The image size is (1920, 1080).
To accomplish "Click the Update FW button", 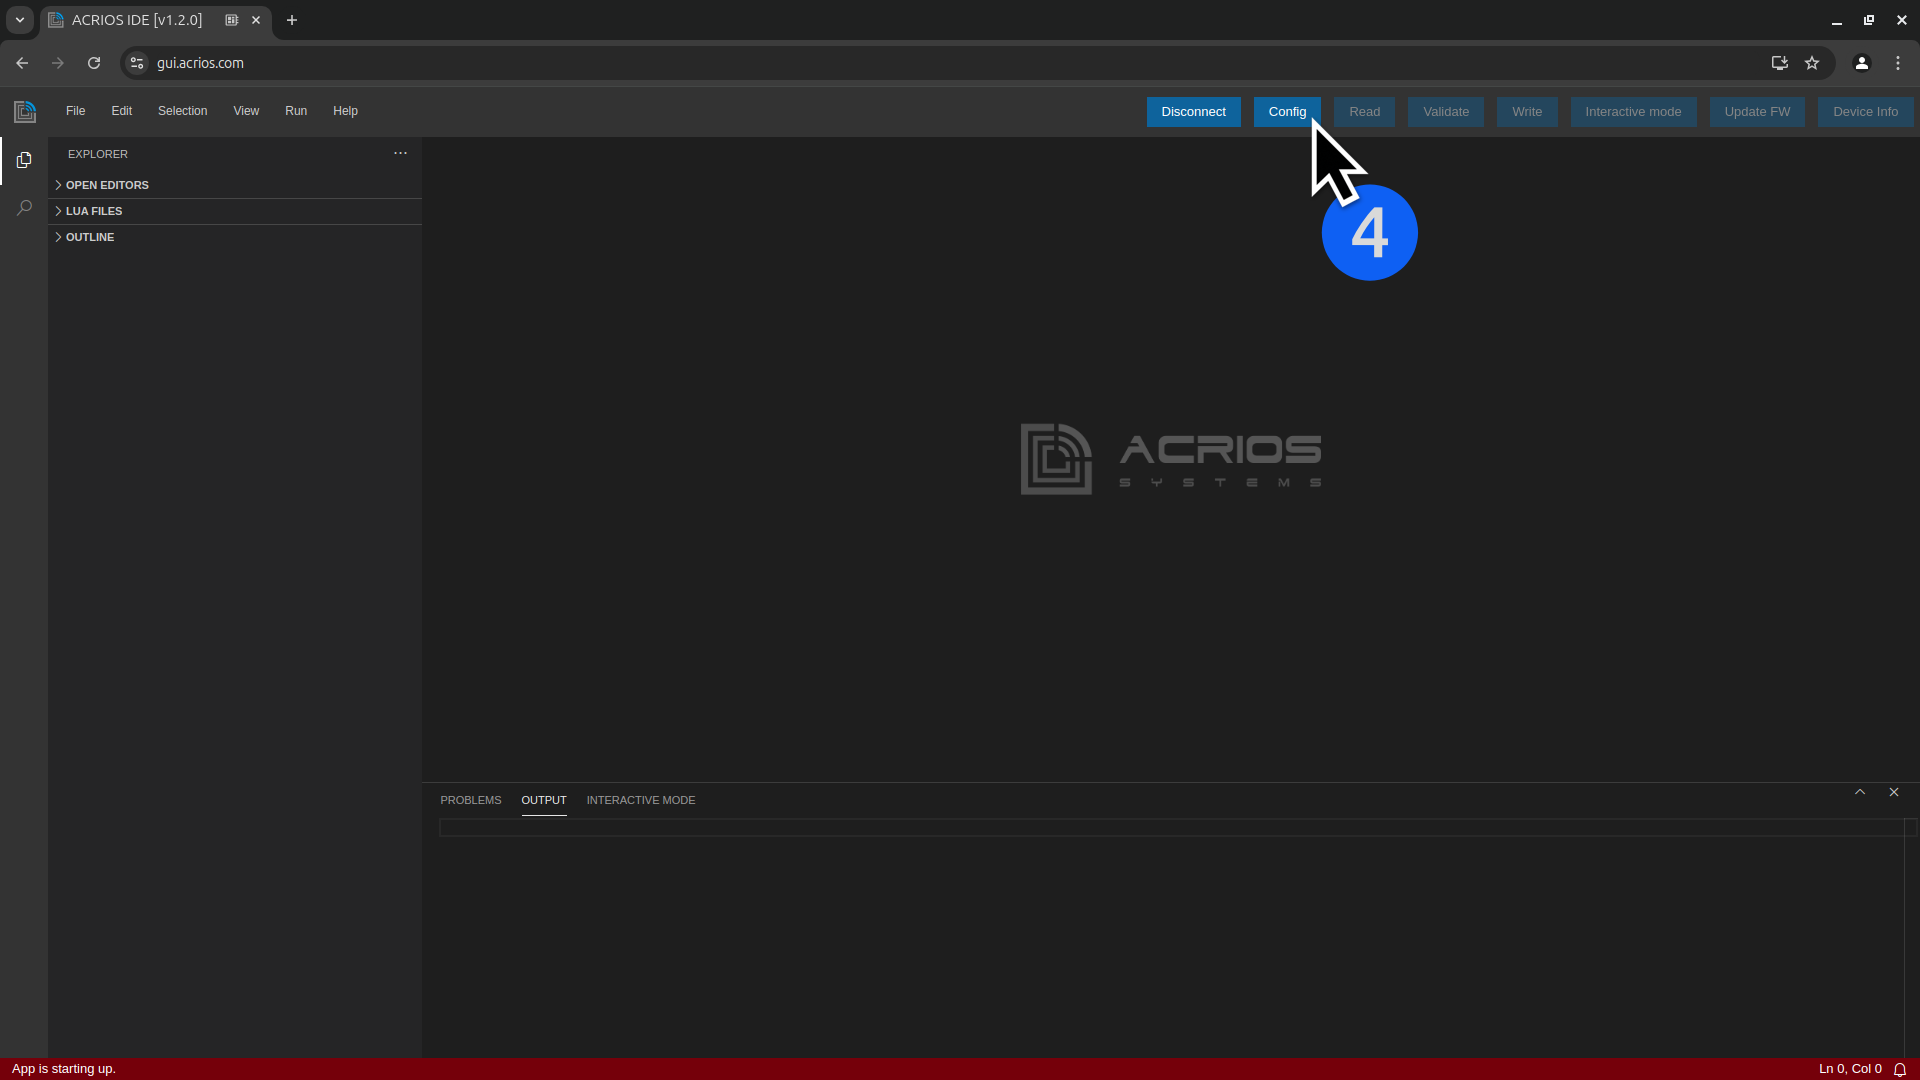I will [1758, 111].
